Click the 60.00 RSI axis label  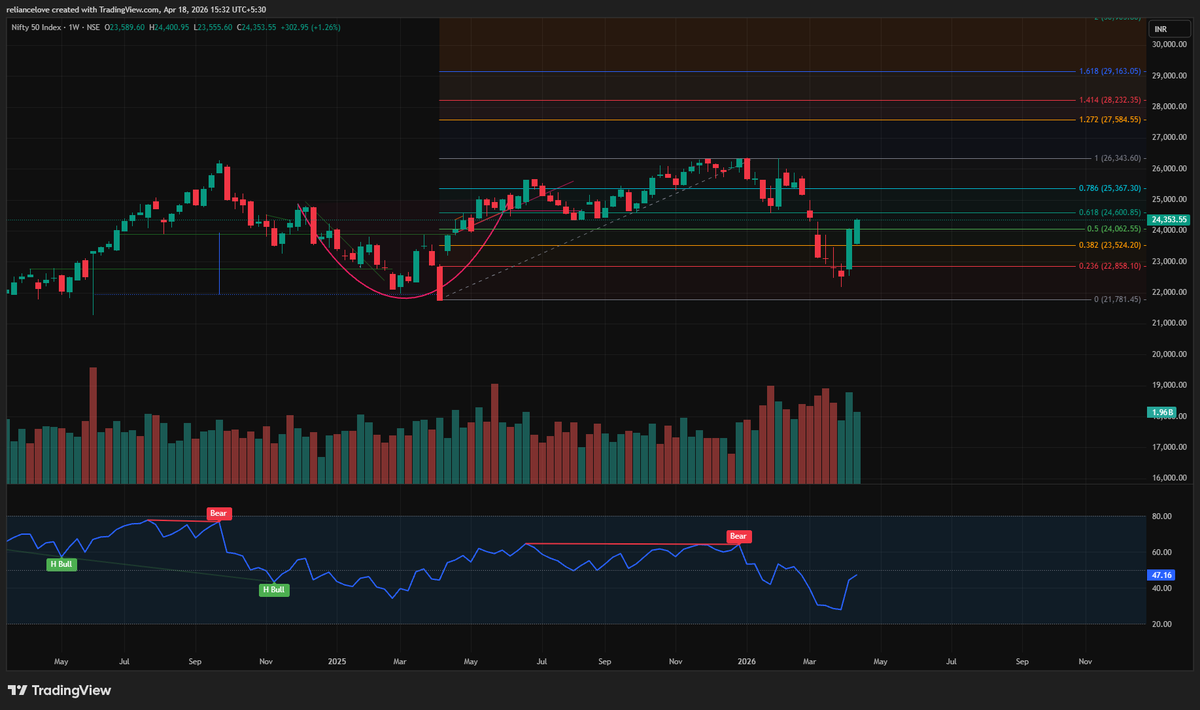(x=1161, y=552)
